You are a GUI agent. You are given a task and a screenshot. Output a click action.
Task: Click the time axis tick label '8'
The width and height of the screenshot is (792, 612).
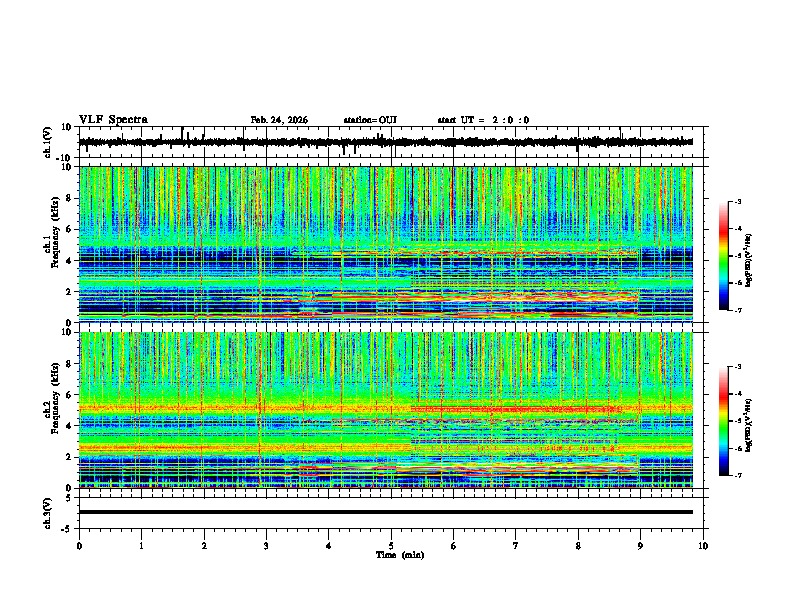578,546
